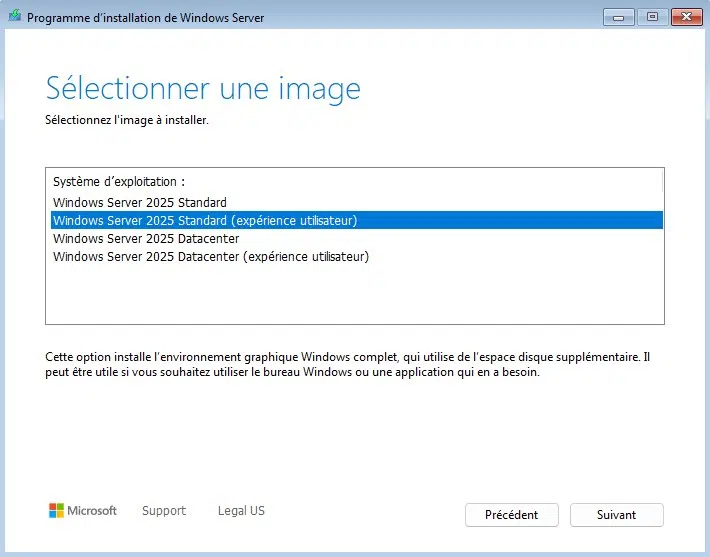Click the Microsoft wordmark text

click(x=92, y=511)
